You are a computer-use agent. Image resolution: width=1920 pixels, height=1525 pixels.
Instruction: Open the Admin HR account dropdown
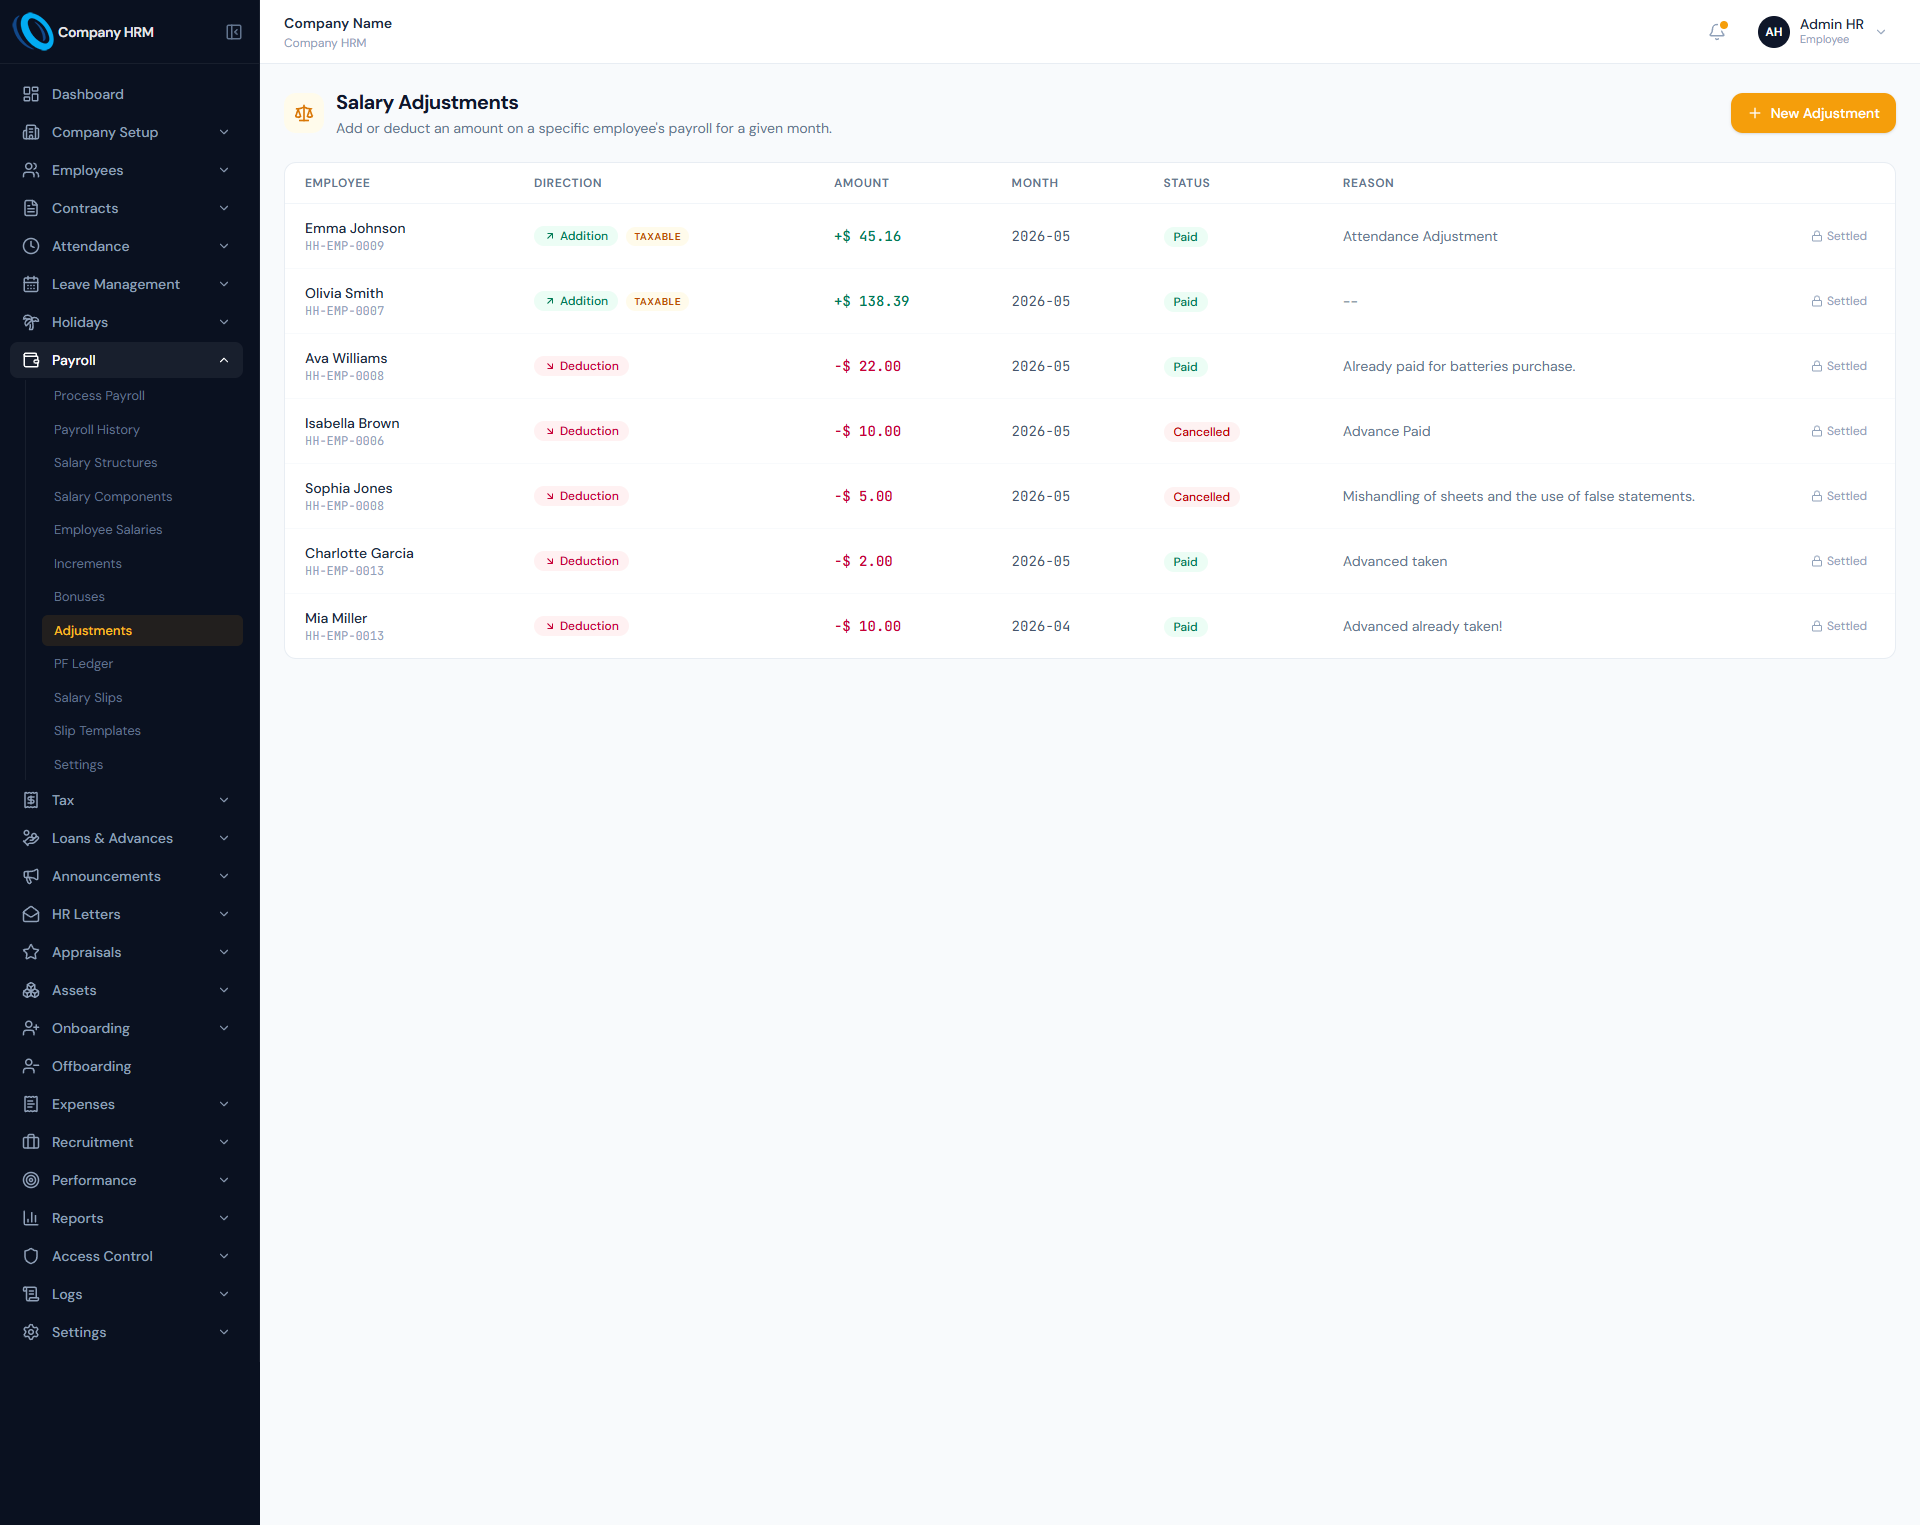pyautogui.click(x=1881, y=32)
